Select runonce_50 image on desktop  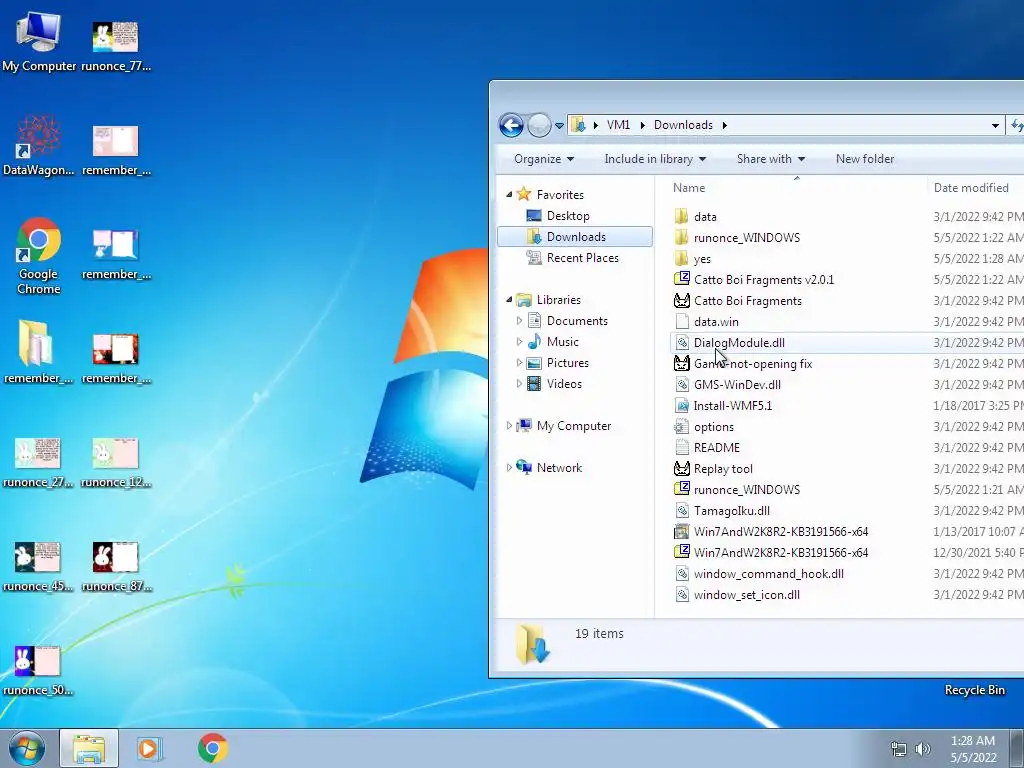click(37, 670)
